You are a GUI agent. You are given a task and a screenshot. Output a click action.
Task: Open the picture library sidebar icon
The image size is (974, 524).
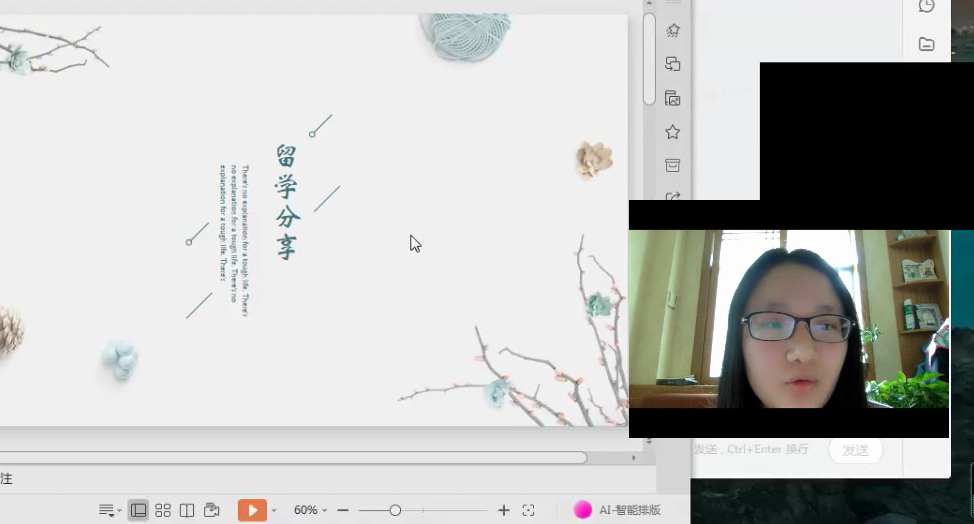[x=673, y=99]
